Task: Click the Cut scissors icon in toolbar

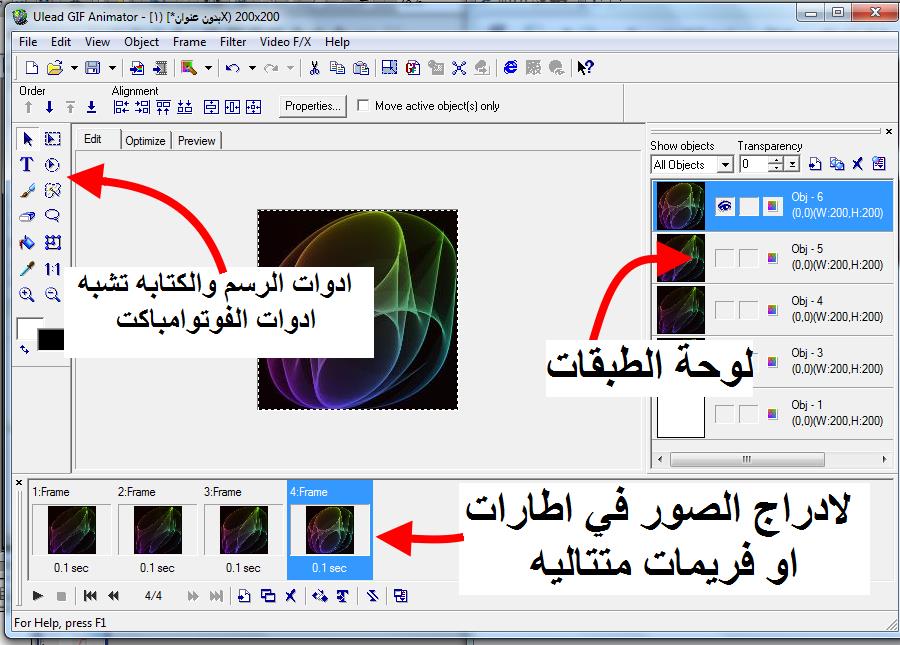Action: coord(314,68)
